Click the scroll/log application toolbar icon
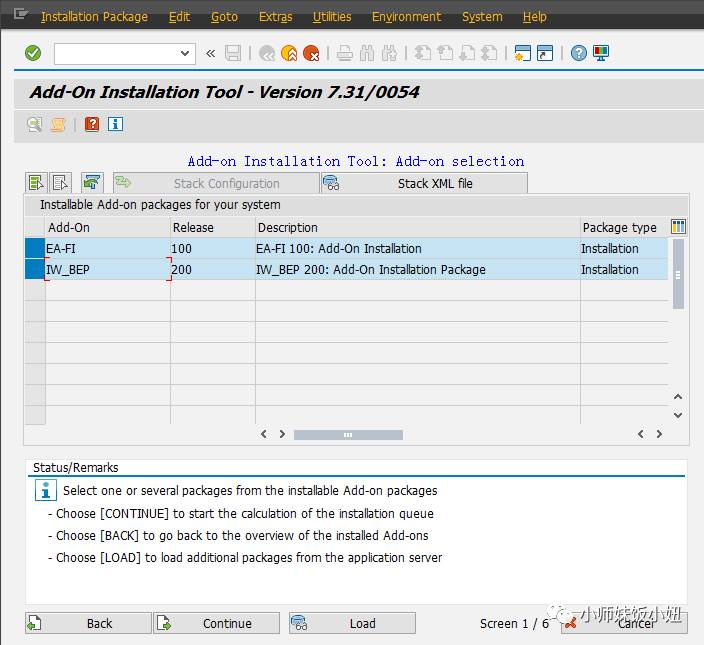 57,124
